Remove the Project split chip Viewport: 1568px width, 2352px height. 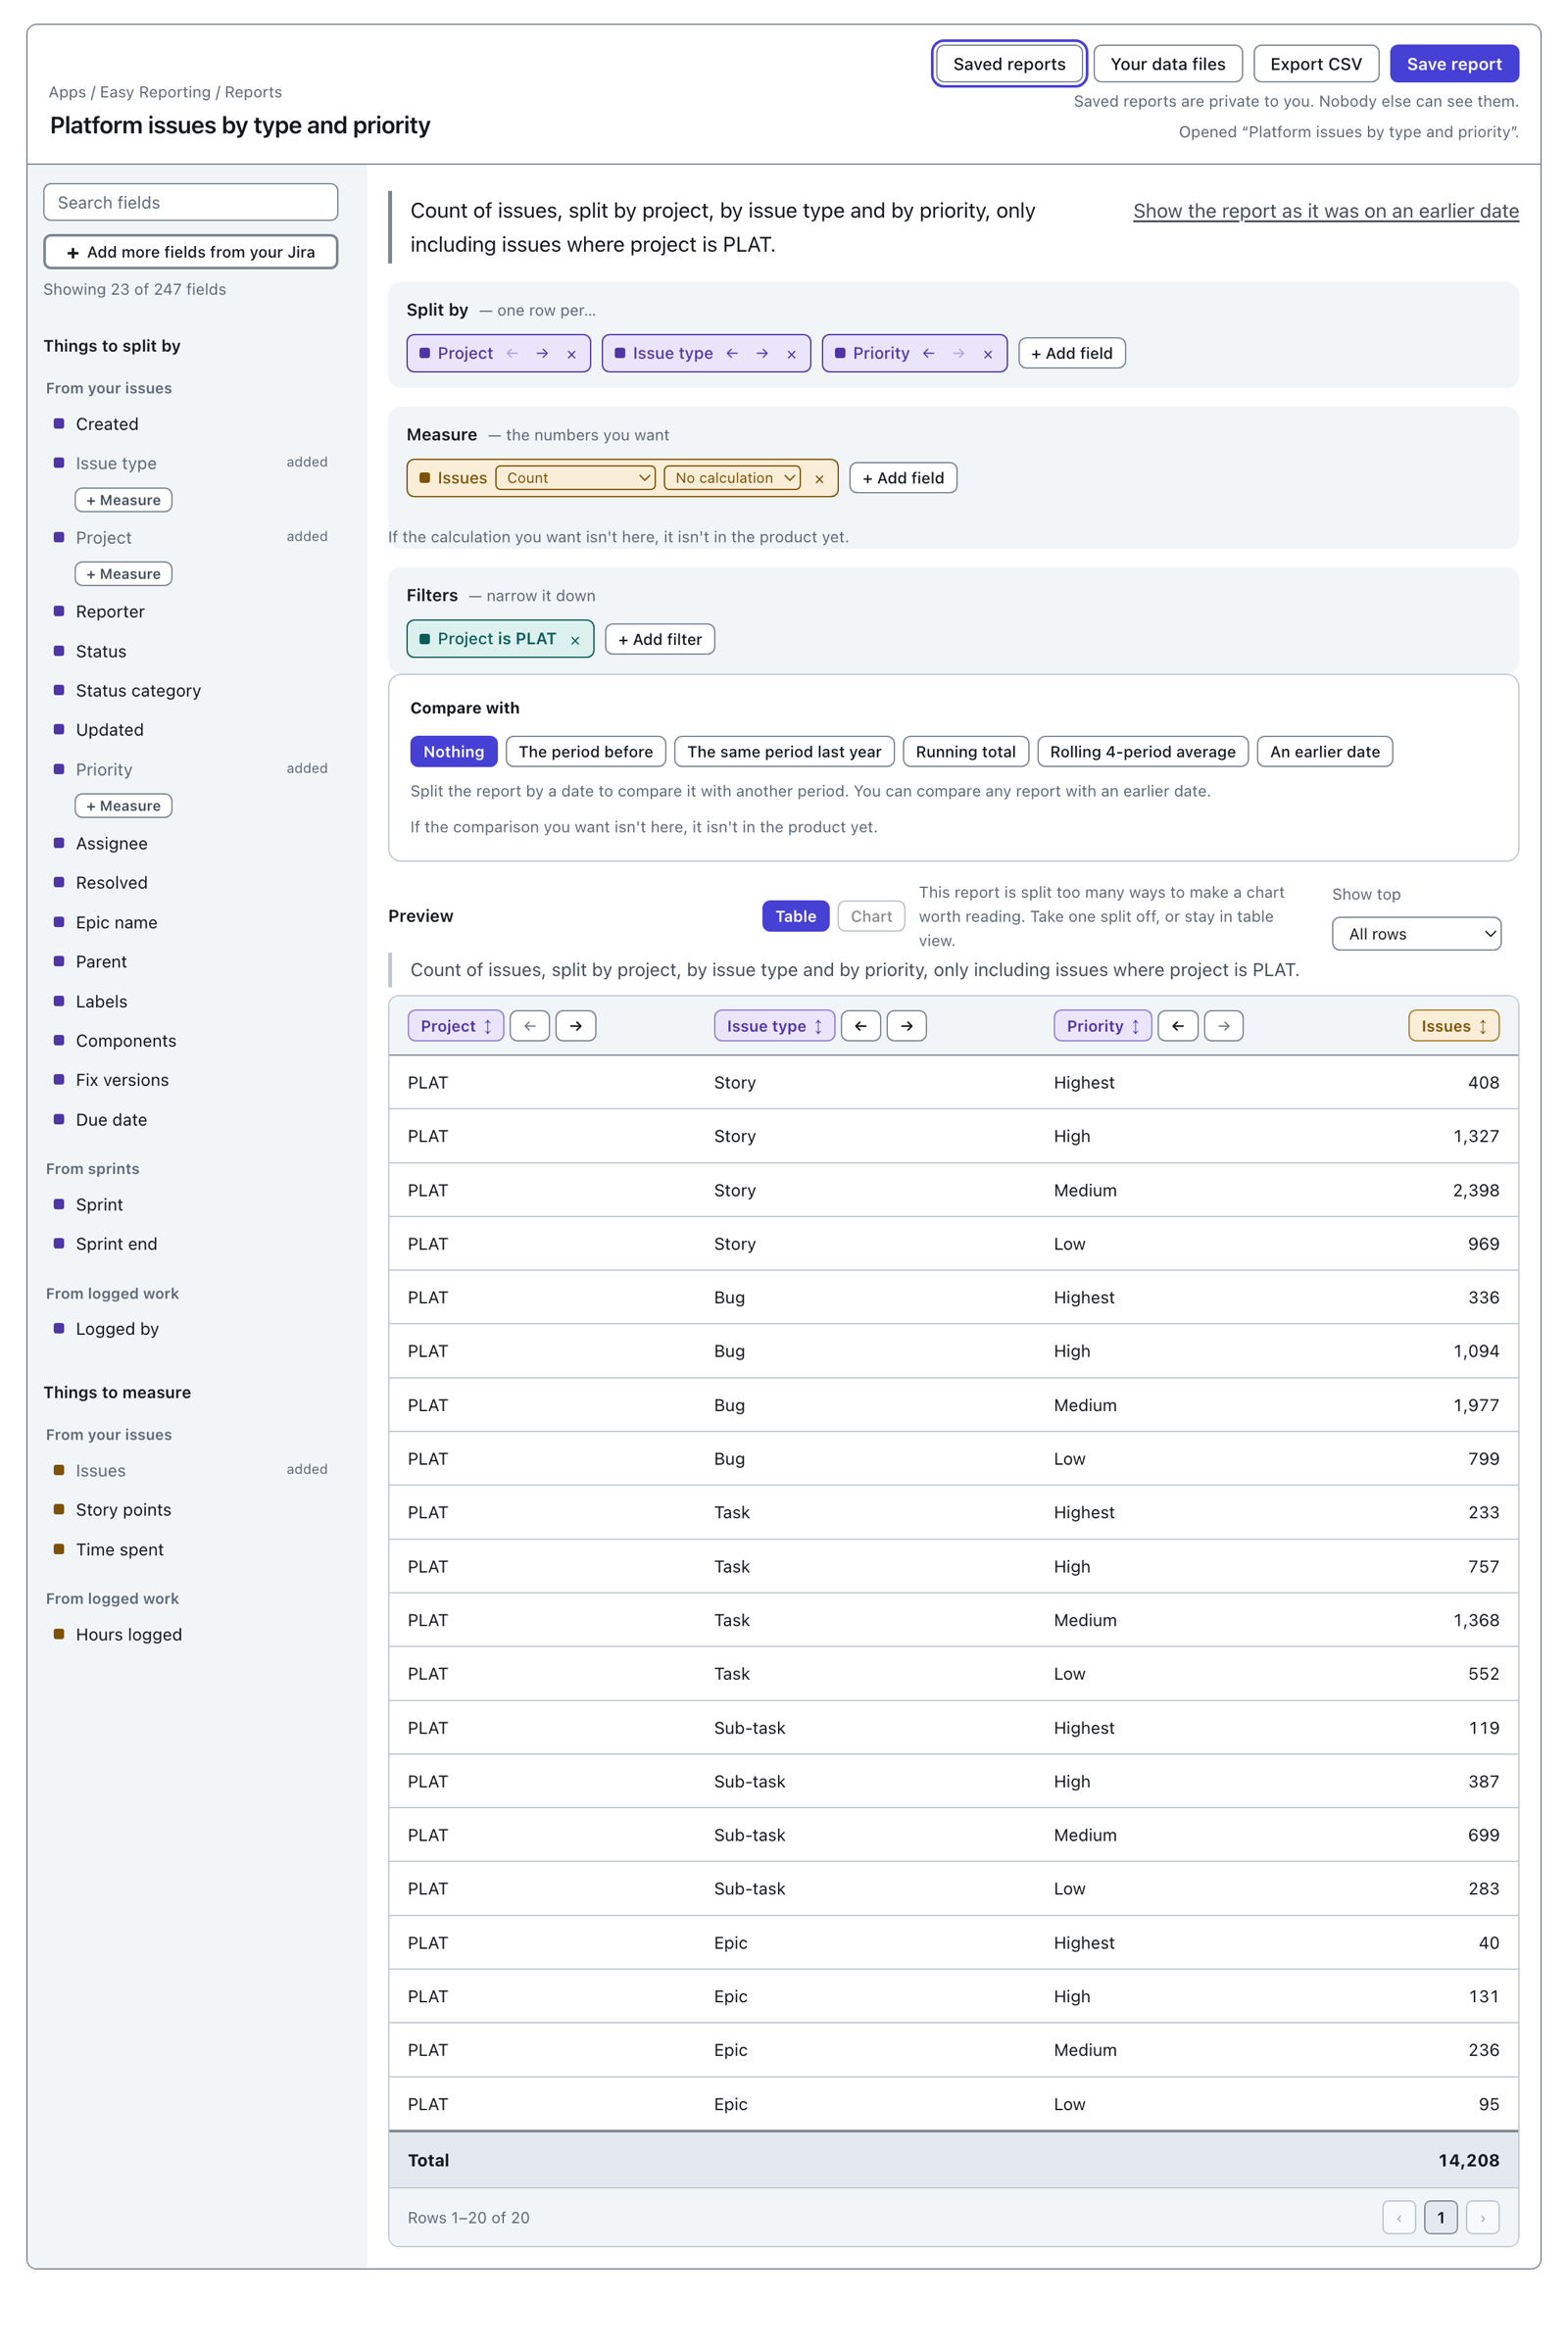point(571,354)
